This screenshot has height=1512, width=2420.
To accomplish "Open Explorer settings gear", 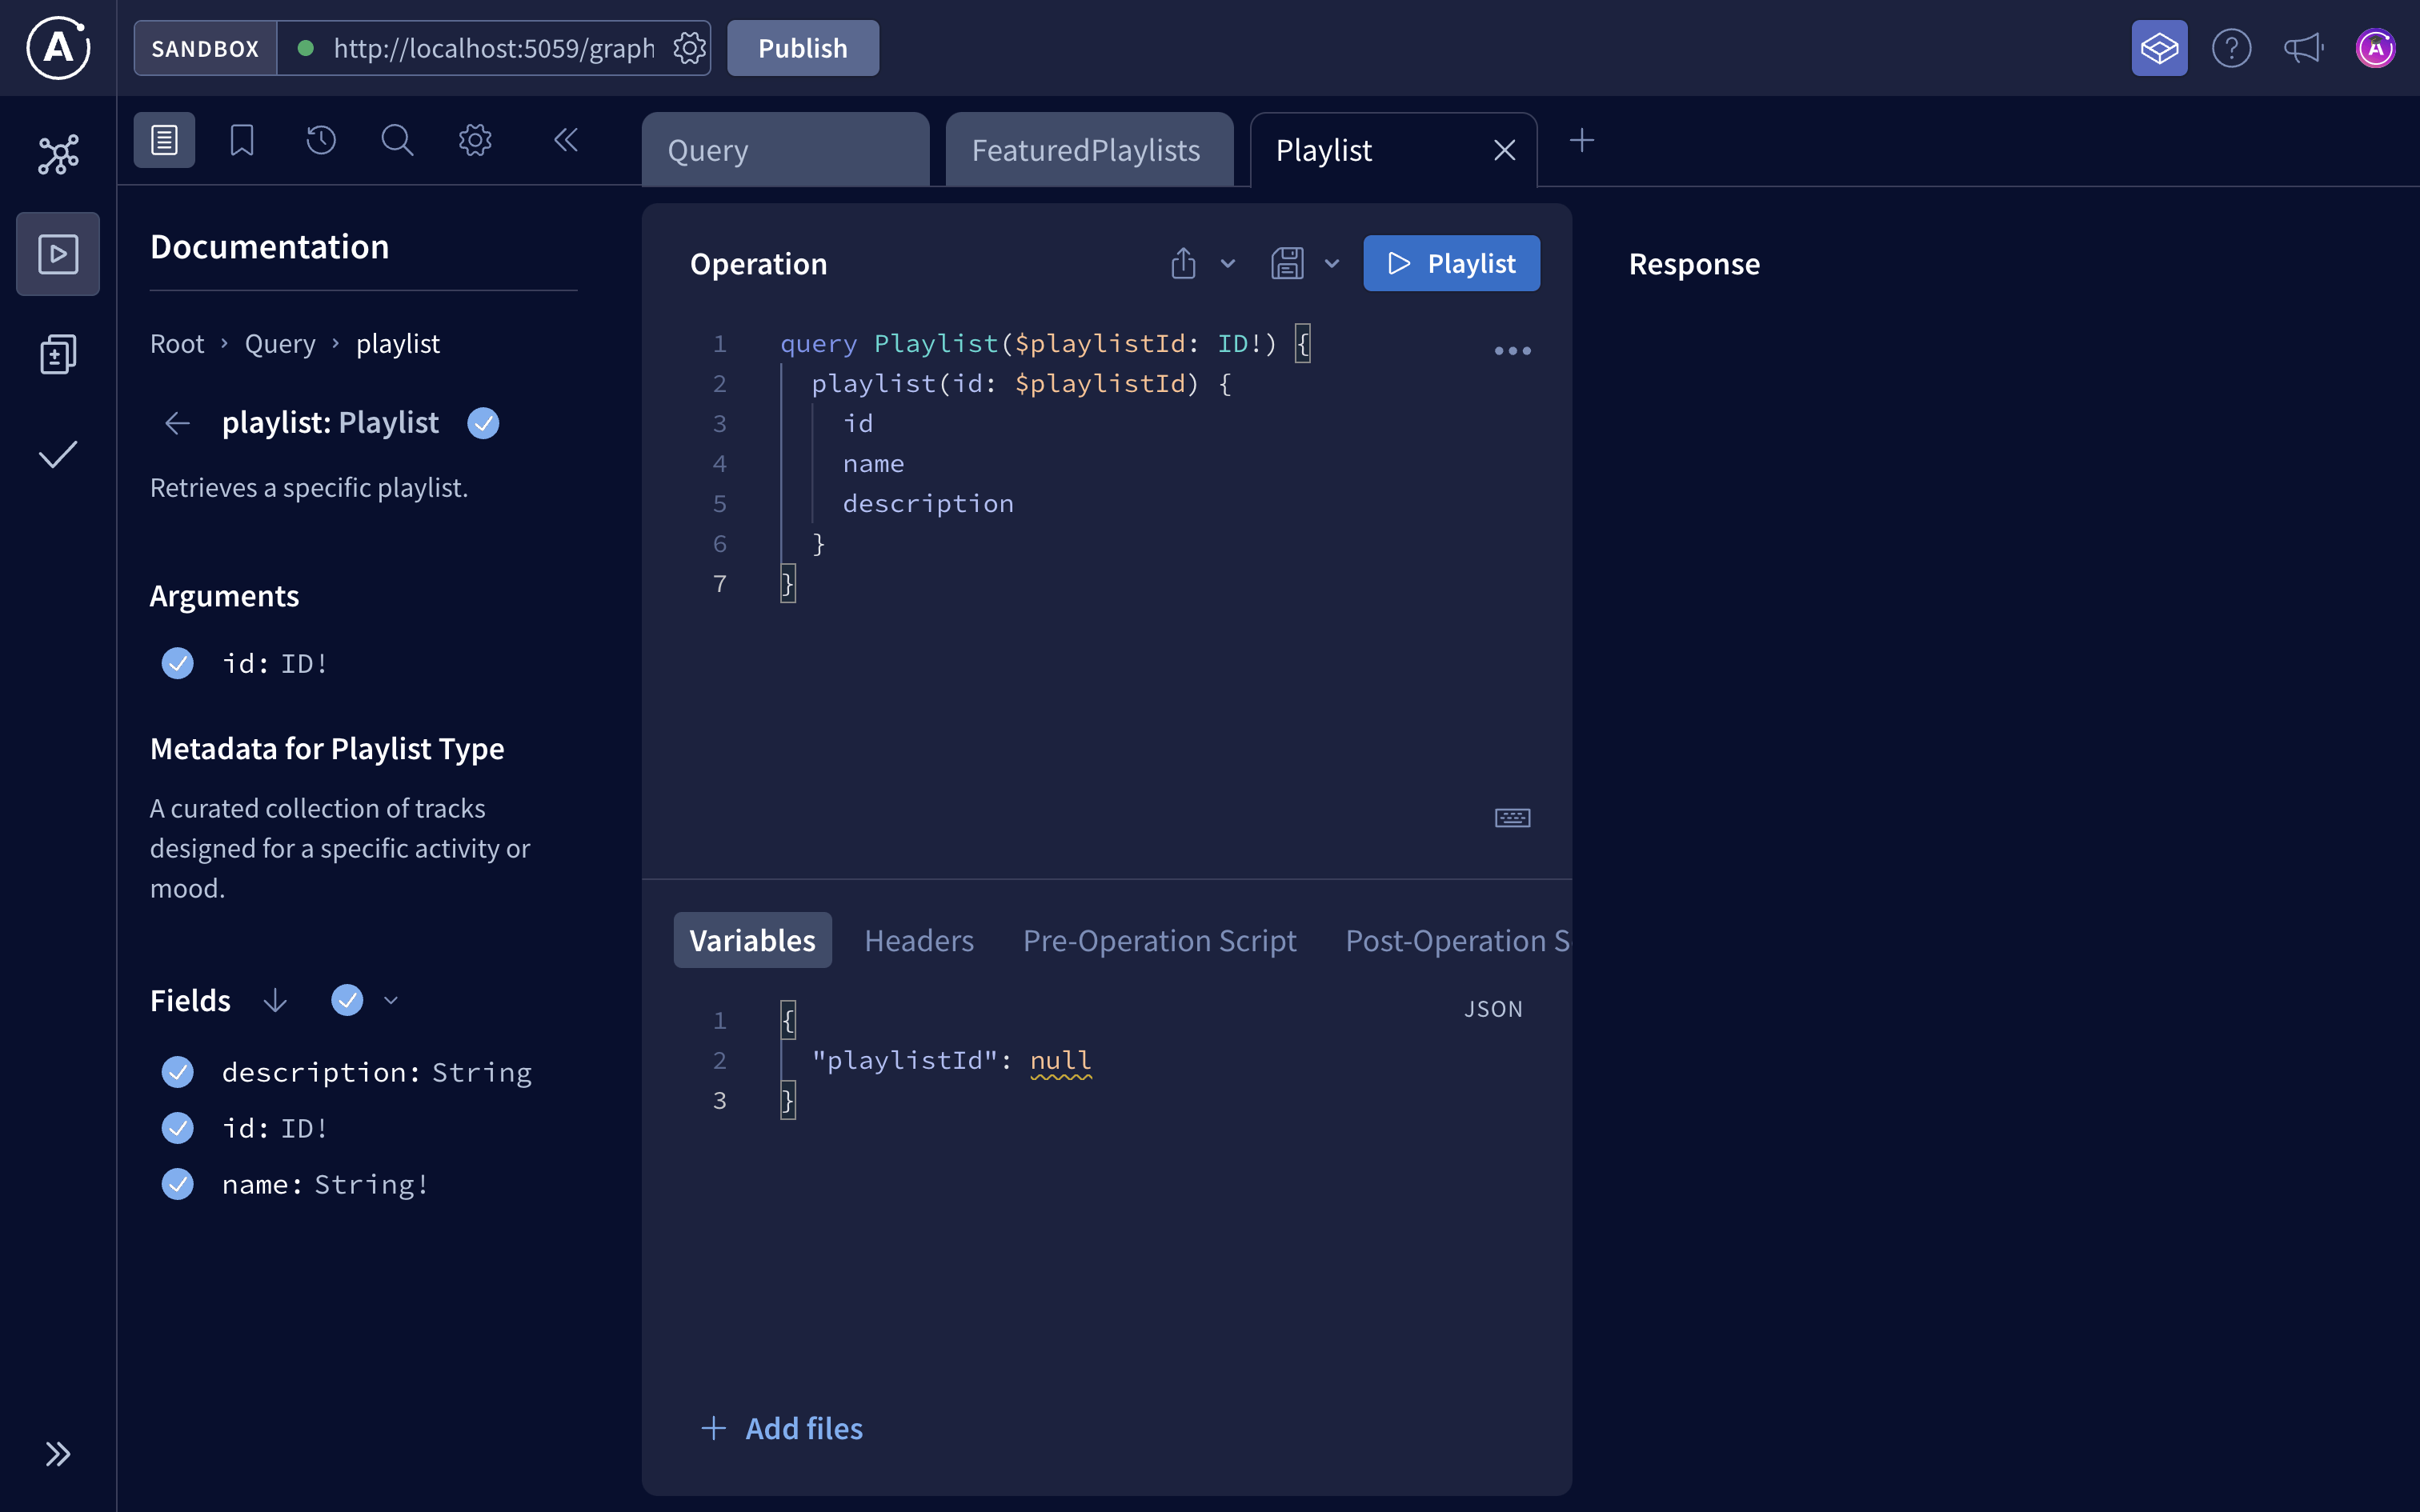I will click(x=475, y=140).
